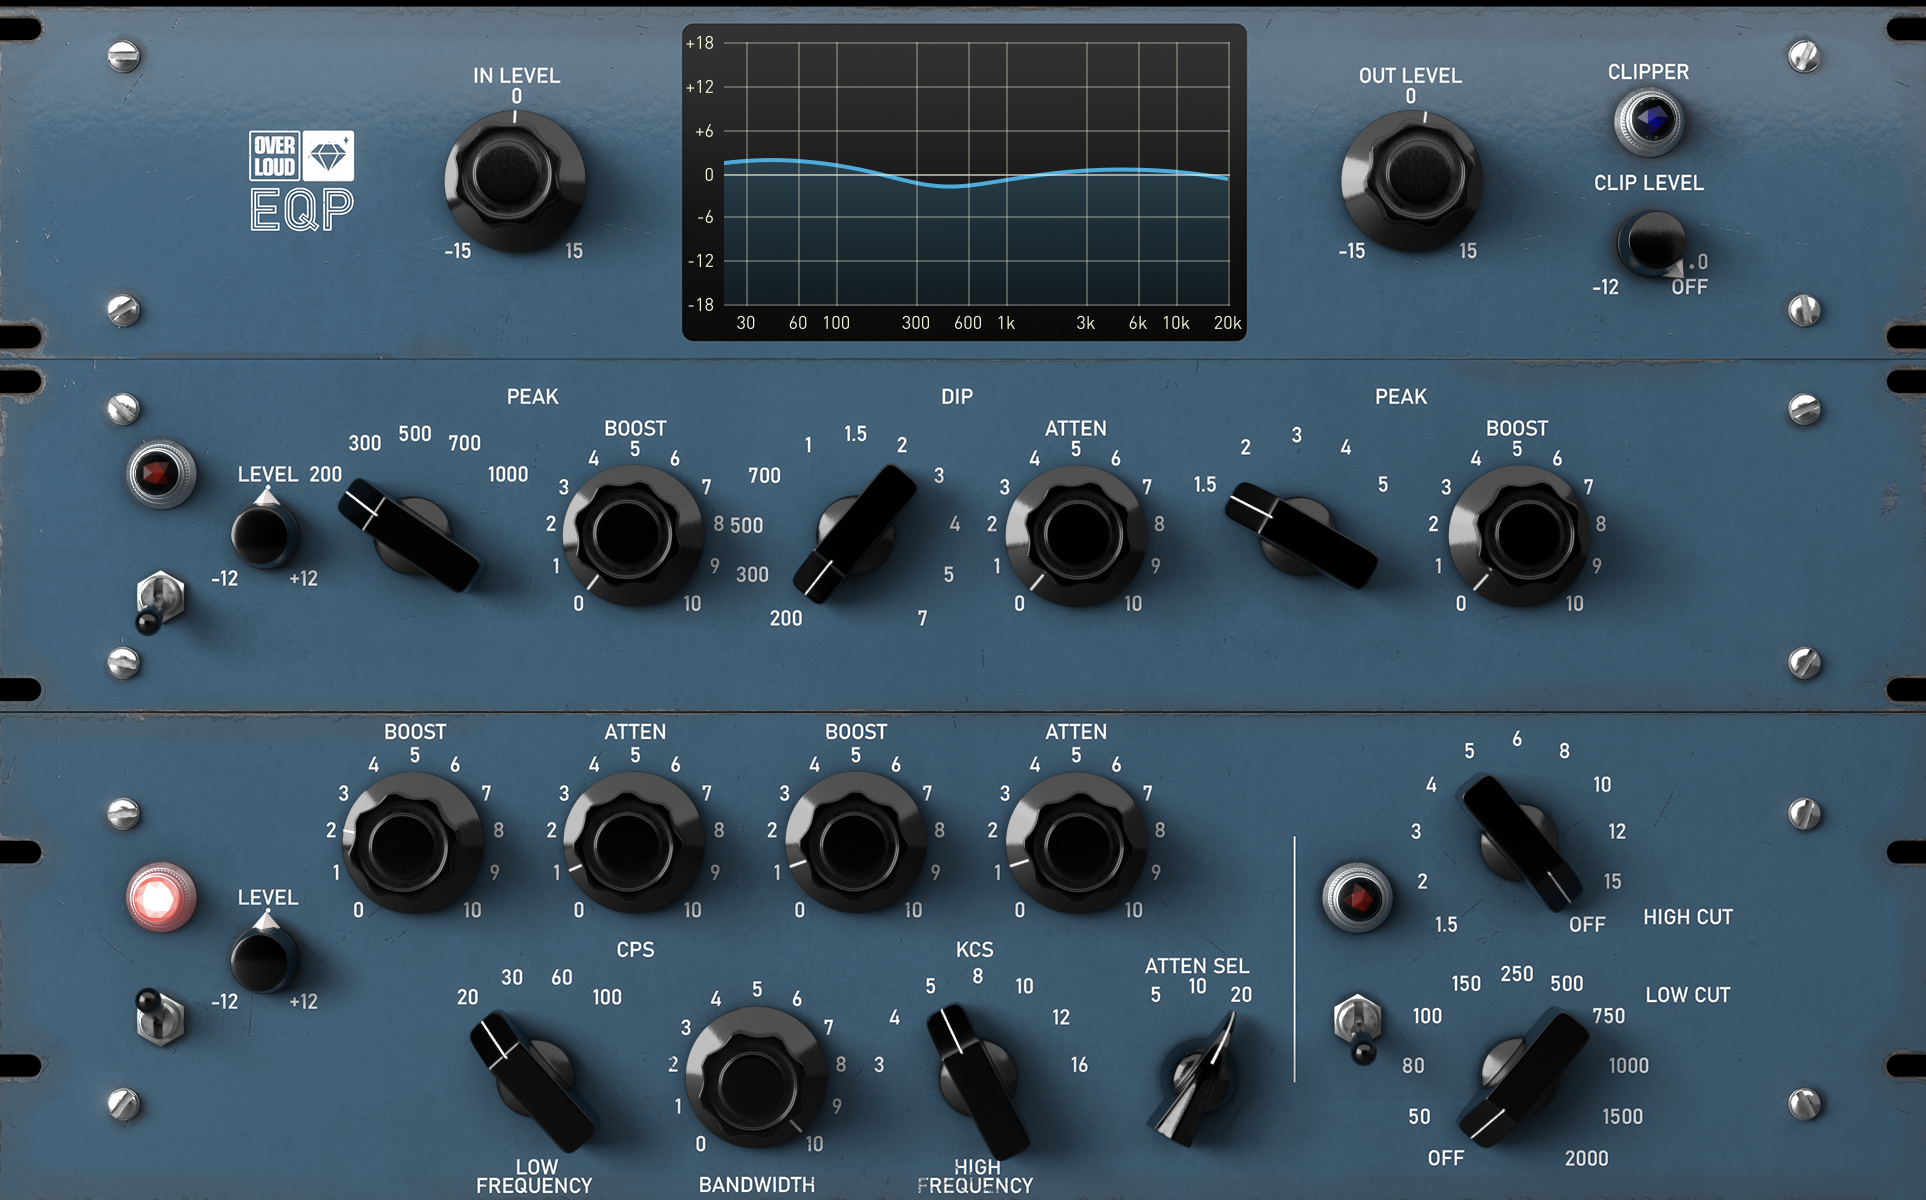This screenshot has height=1200, width=1926.
Task: Flip the toggle switch below the glowing lamp
Action: 158,1016
